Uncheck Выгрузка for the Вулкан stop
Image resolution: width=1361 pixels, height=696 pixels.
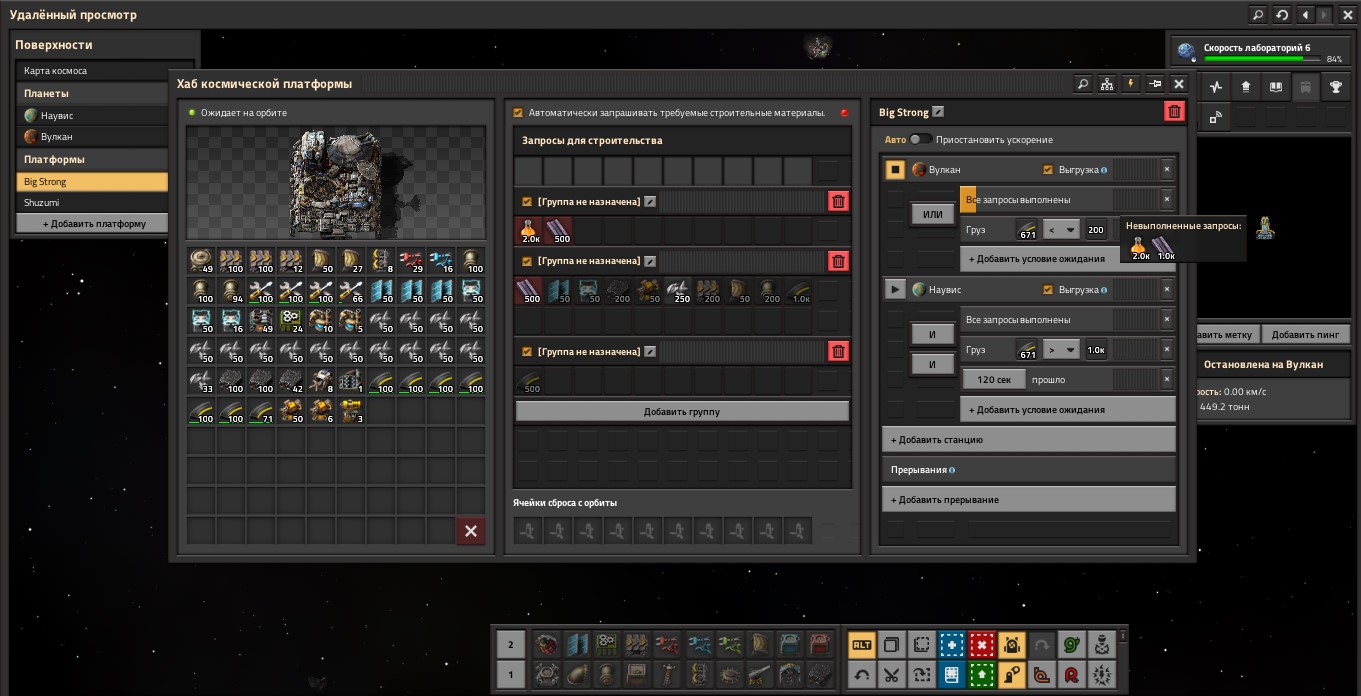[1048, 170]
